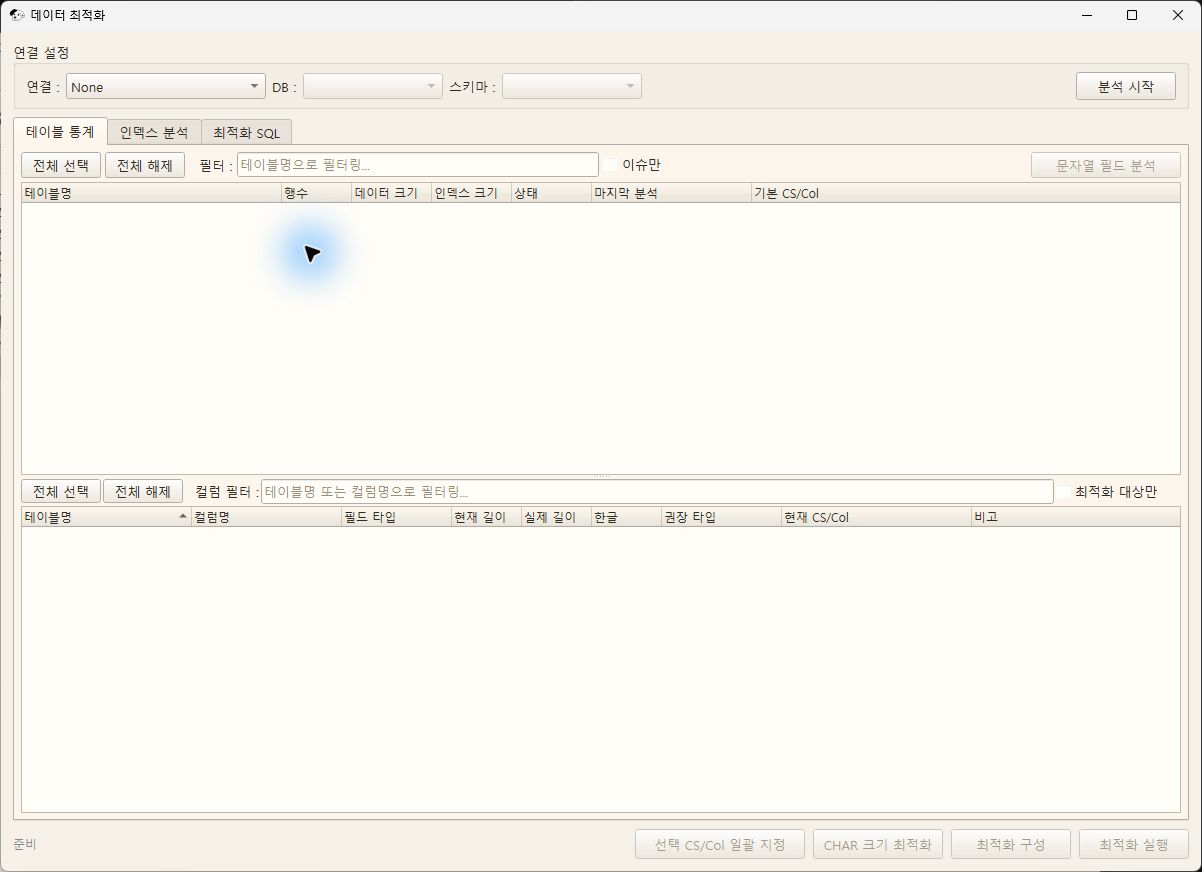Sort by 비고 column header
This screenshot has height=872, width=1202.
point(1076,517)
